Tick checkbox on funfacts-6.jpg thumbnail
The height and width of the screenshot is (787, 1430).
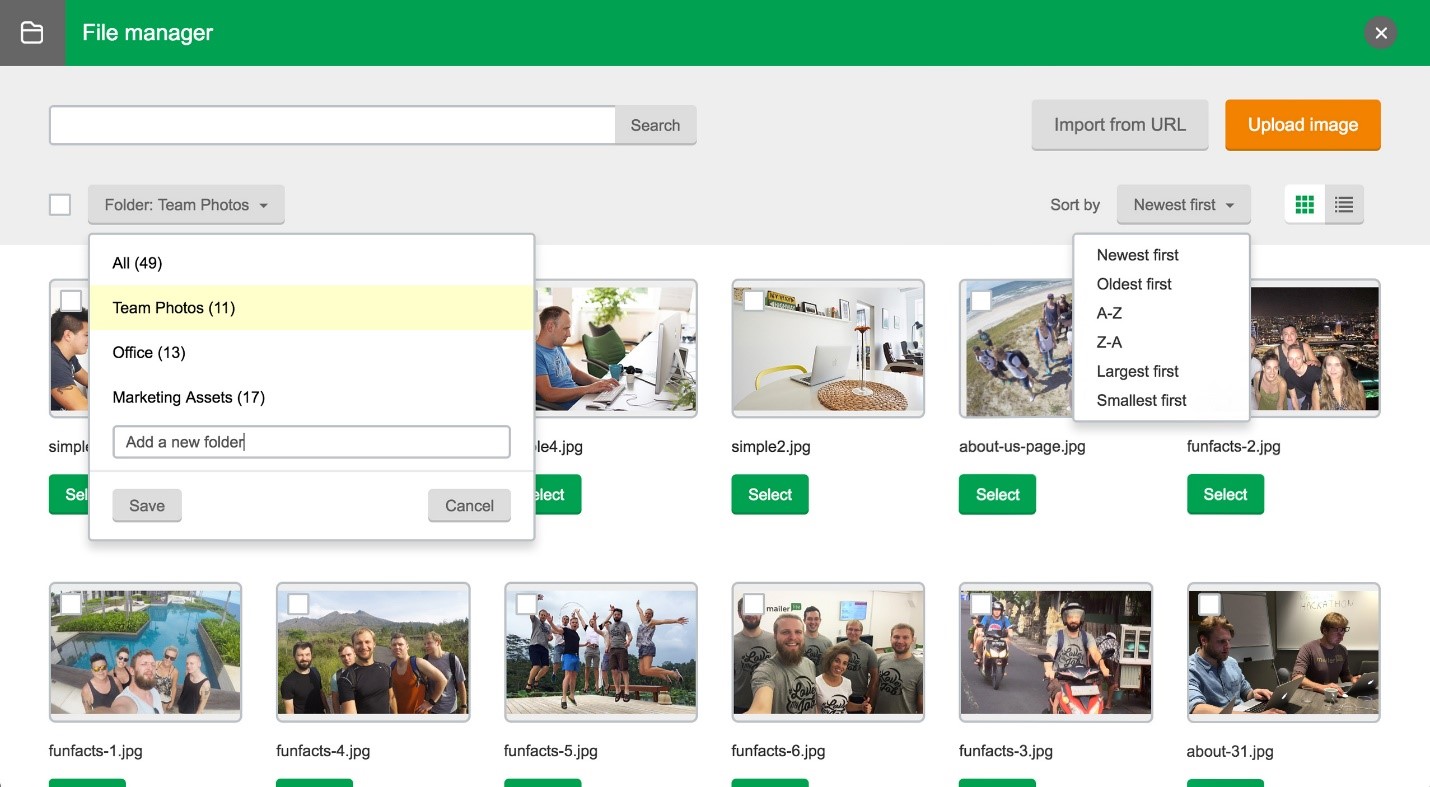[x=754, y=604]
